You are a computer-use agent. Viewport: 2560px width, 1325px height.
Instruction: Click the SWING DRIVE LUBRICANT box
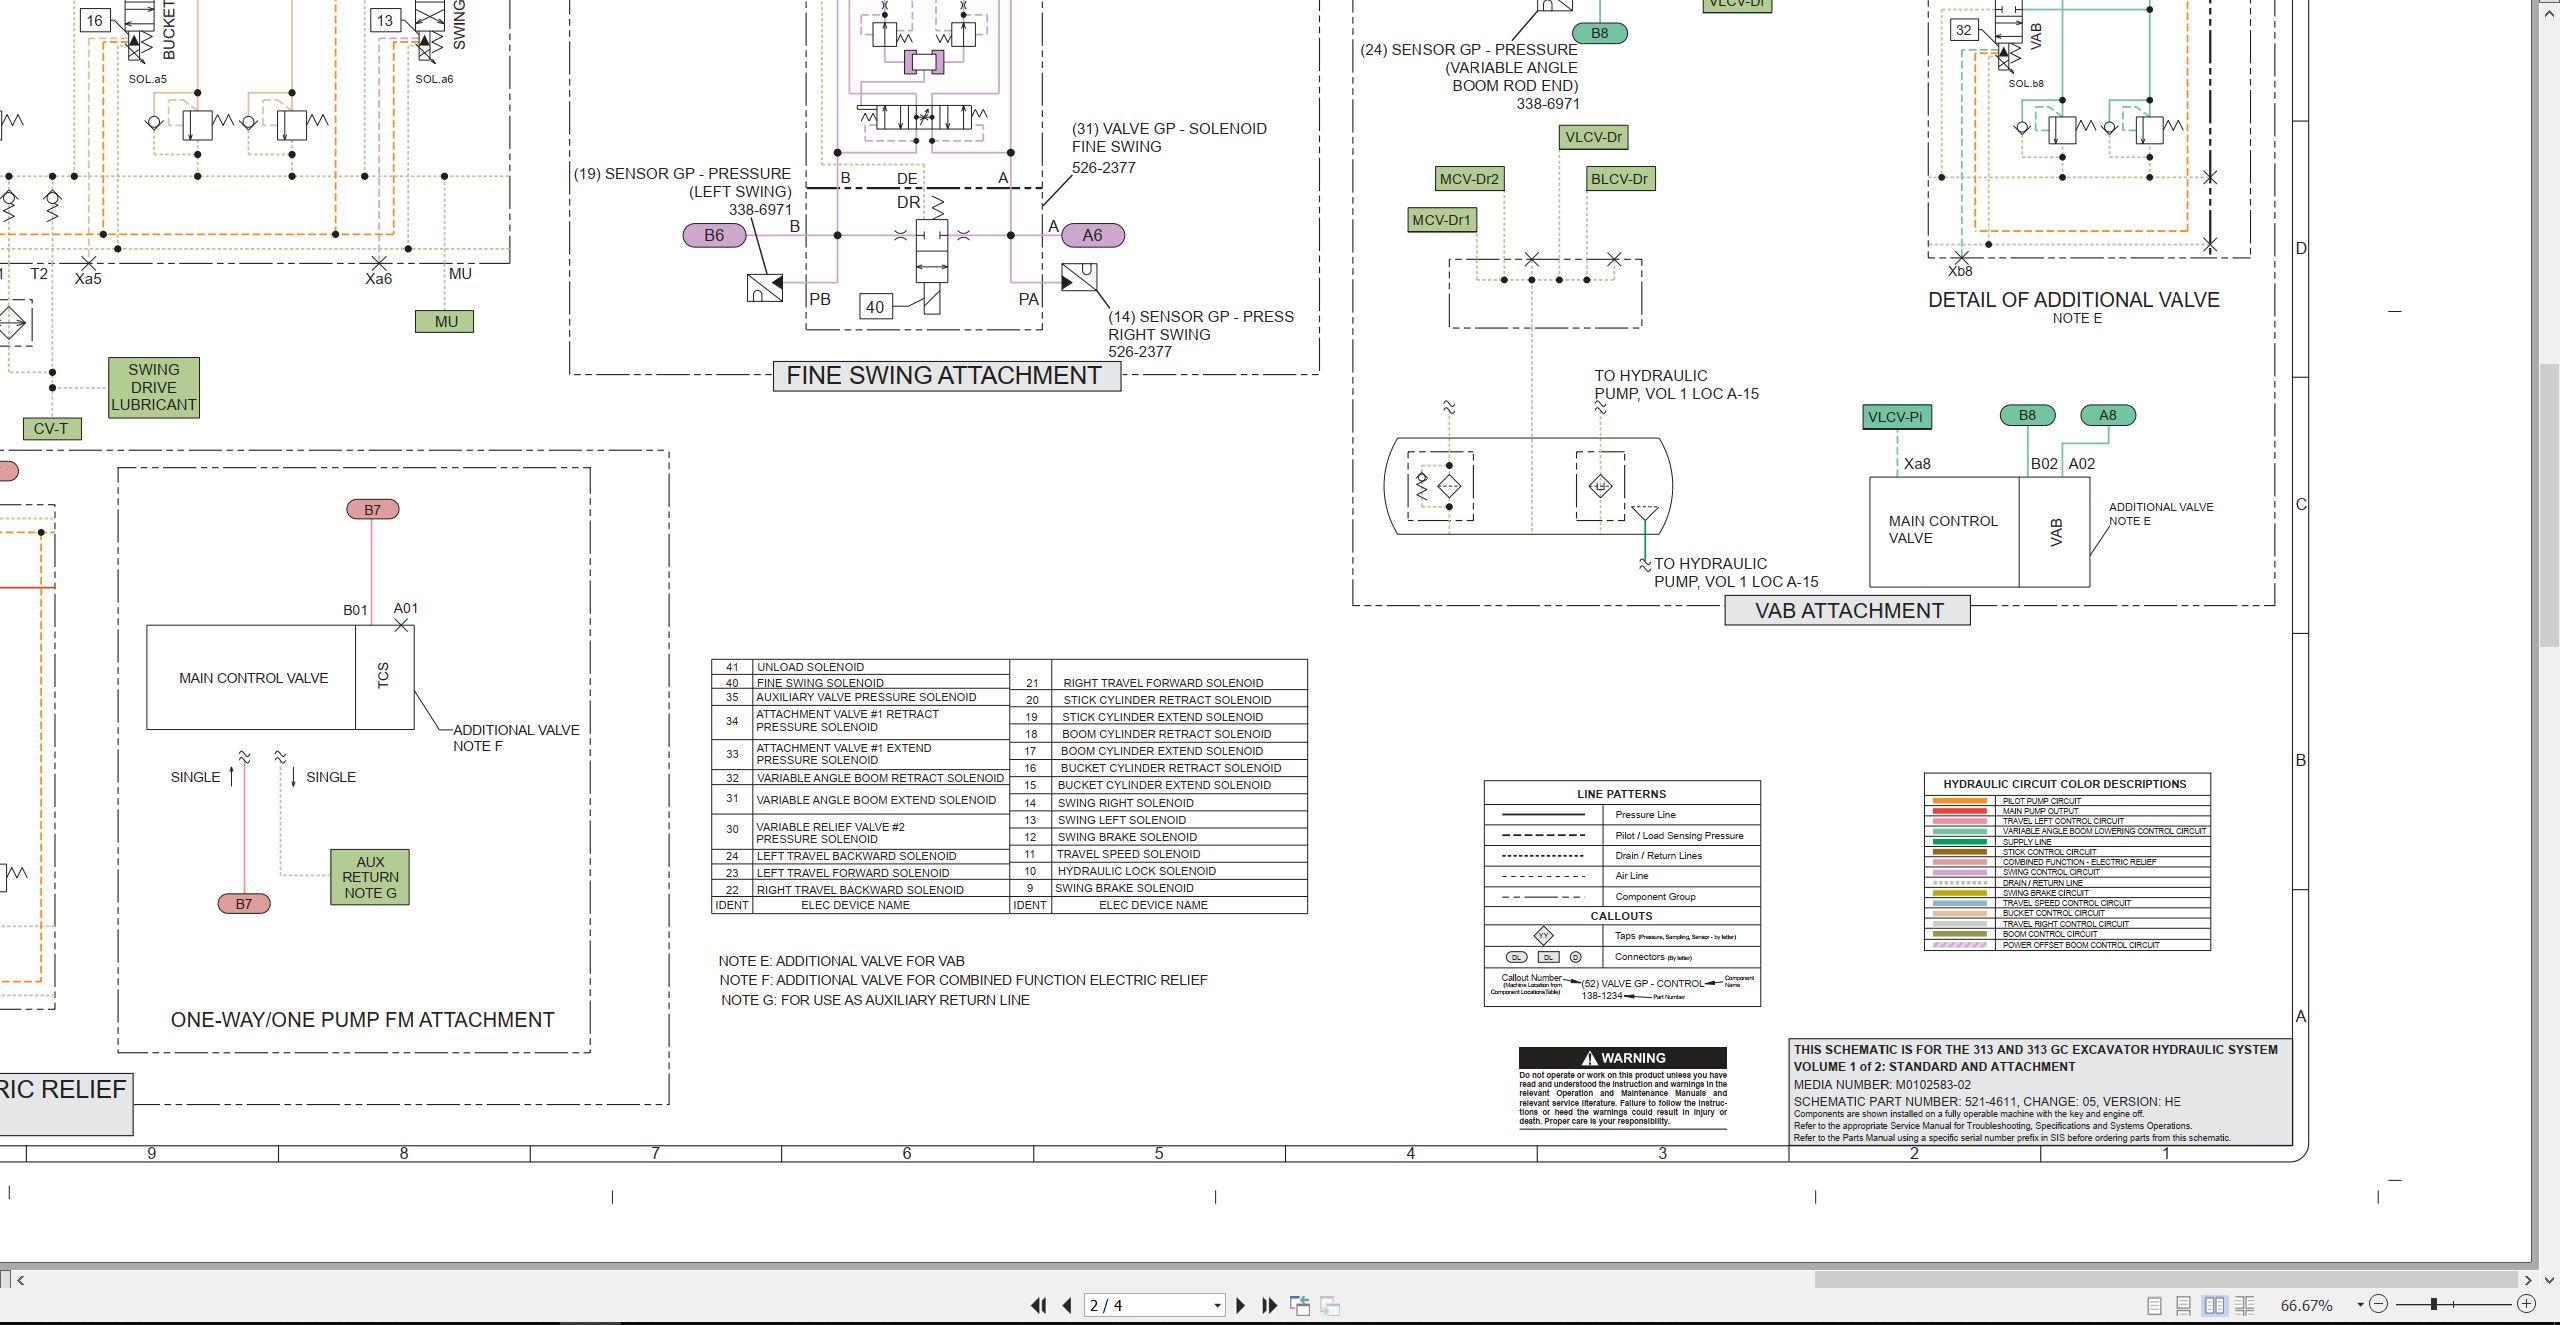click(x=154, y=387)
